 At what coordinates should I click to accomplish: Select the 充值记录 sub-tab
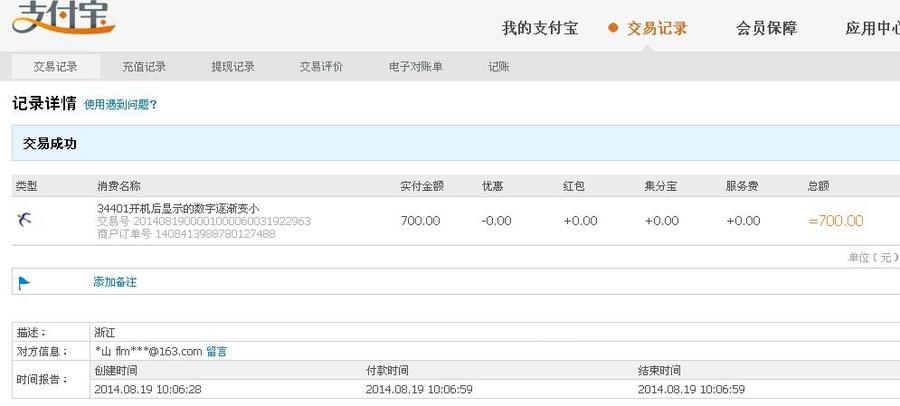pos(144,67)
